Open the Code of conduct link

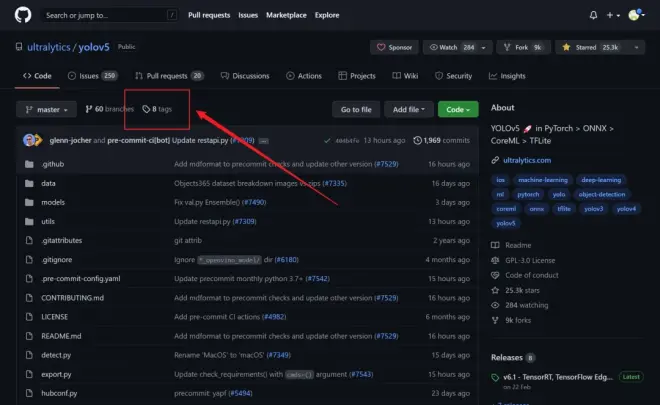[525, 275]
